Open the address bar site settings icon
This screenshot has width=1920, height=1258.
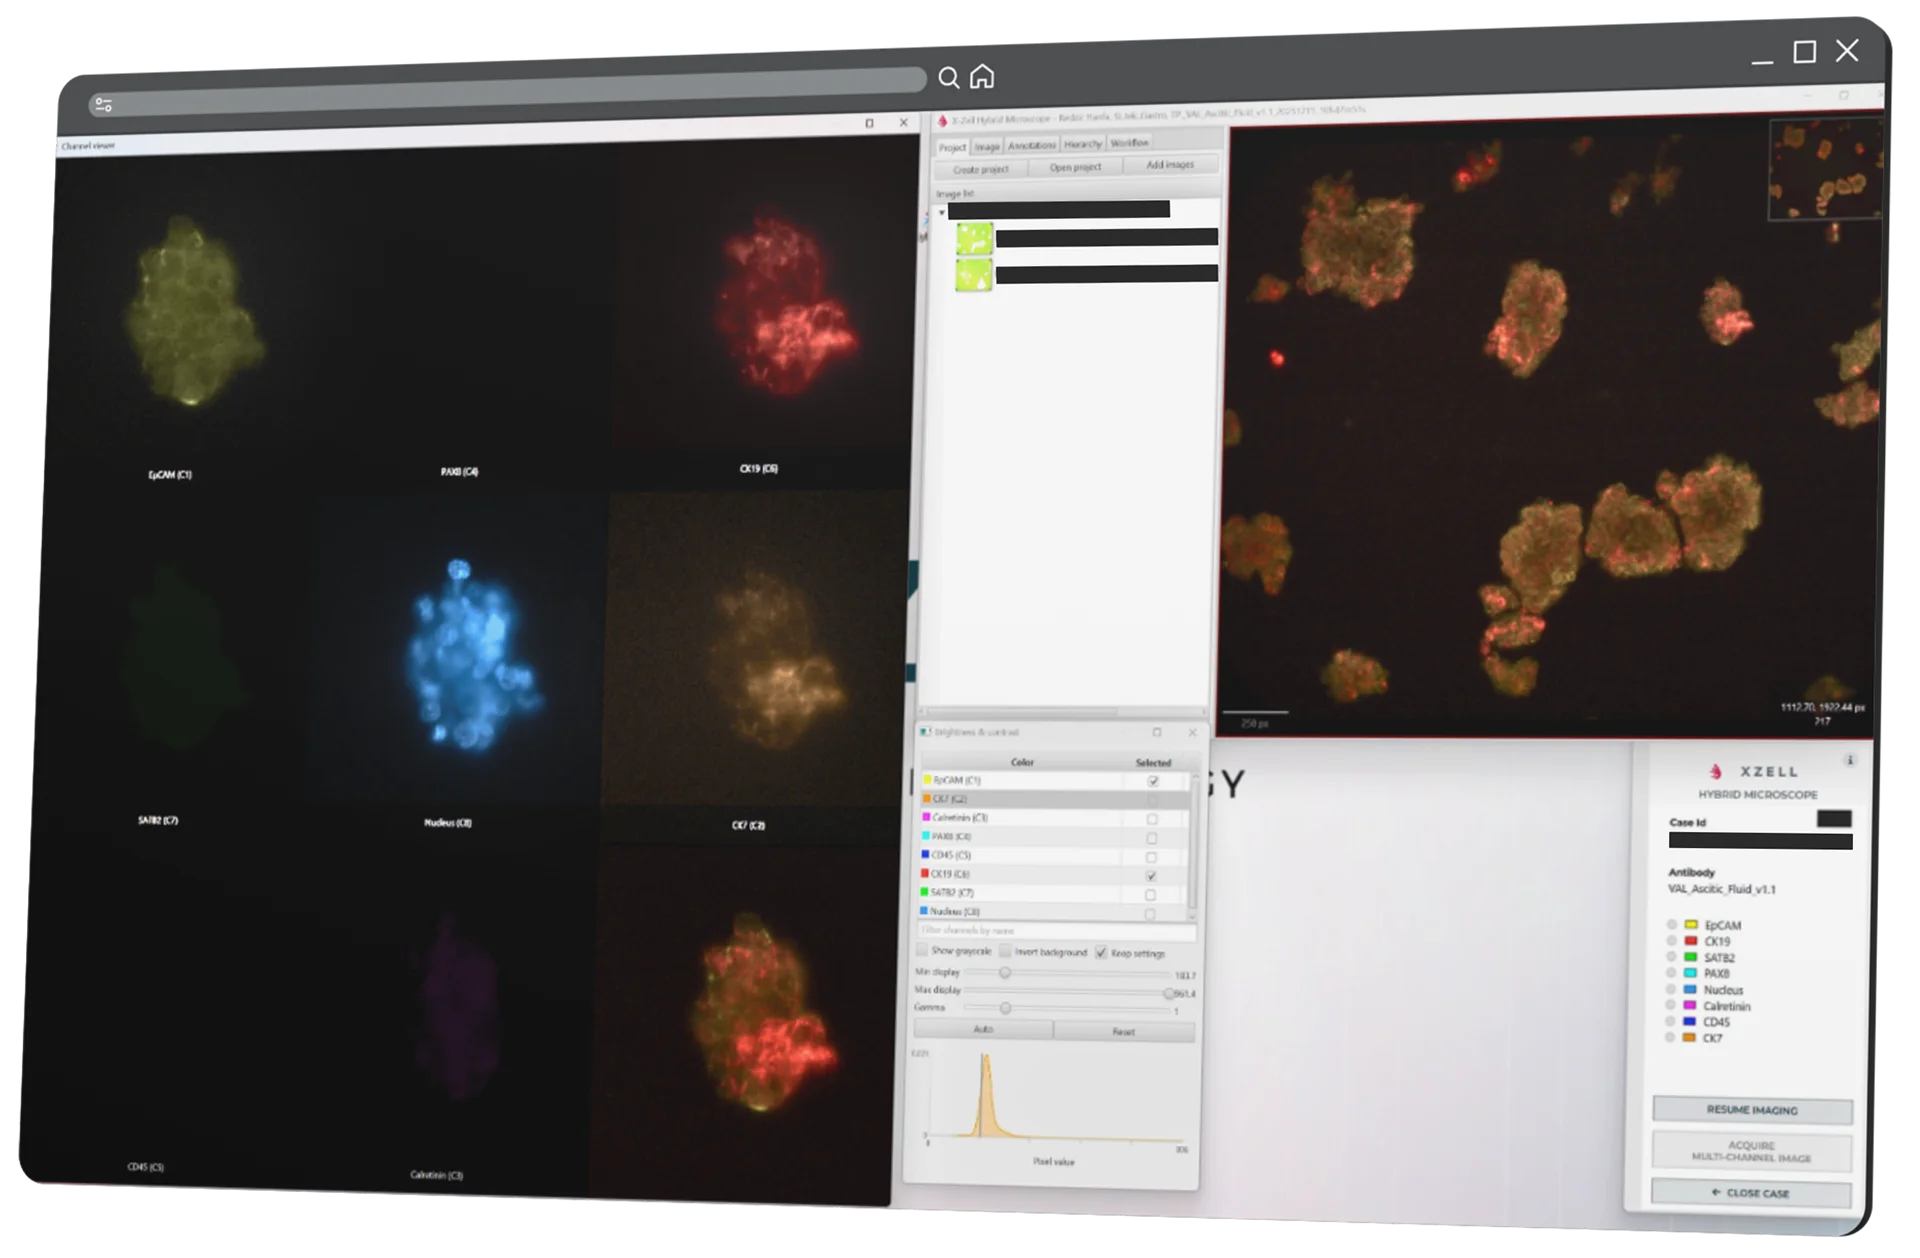coord(103,105)
